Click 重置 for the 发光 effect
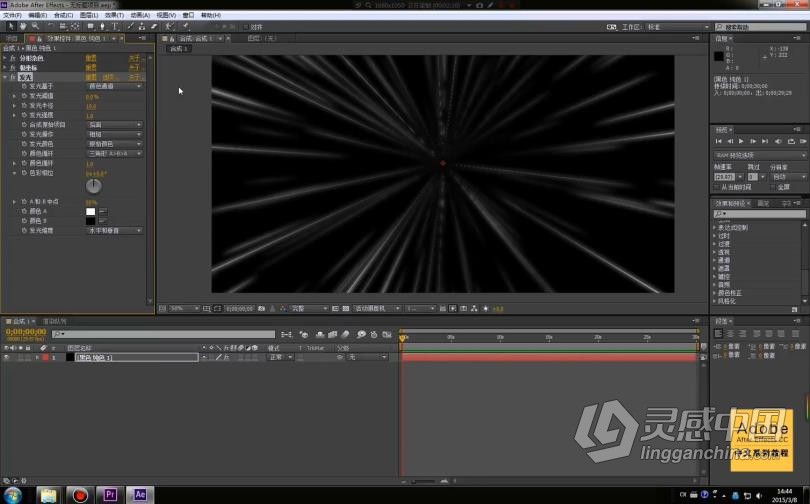 click(91, 77)
